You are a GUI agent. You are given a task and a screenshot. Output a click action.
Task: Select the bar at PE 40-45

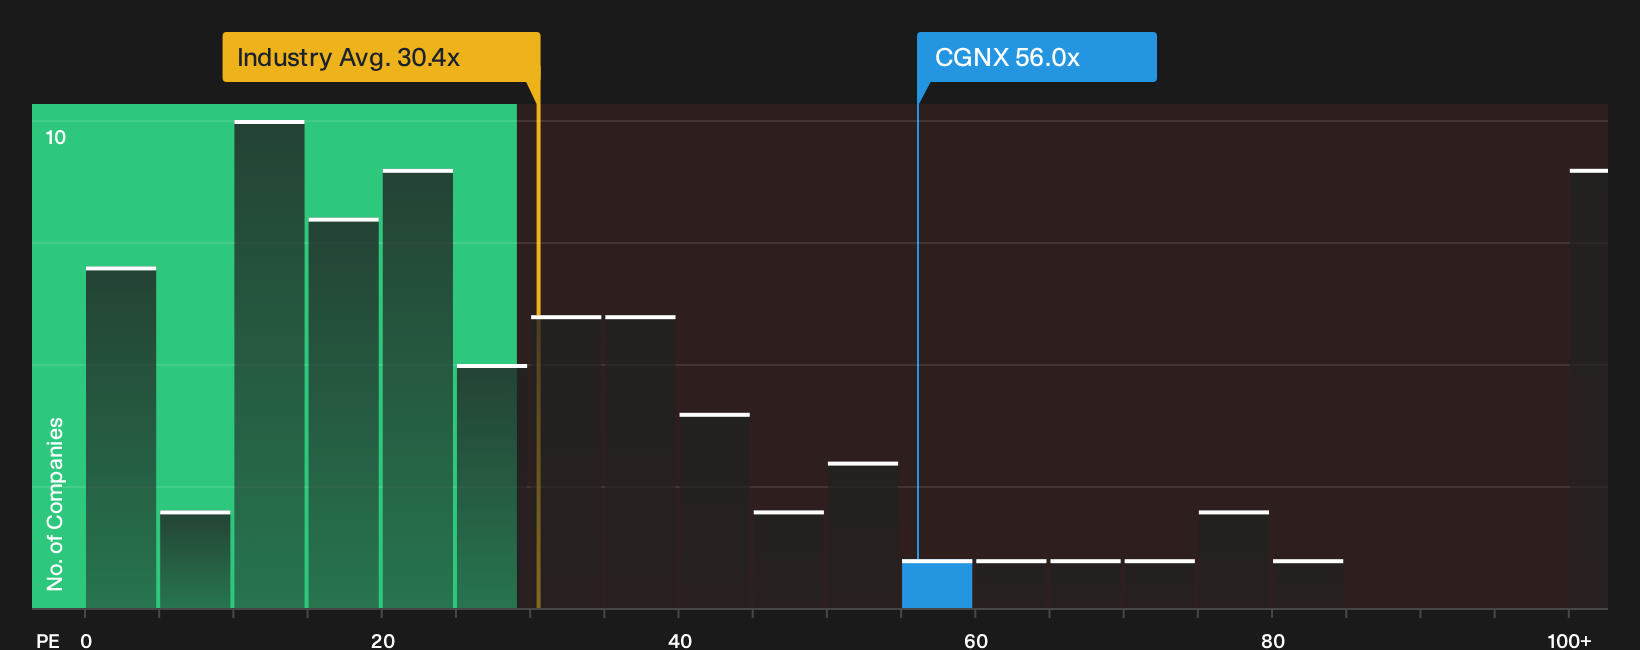715,511
